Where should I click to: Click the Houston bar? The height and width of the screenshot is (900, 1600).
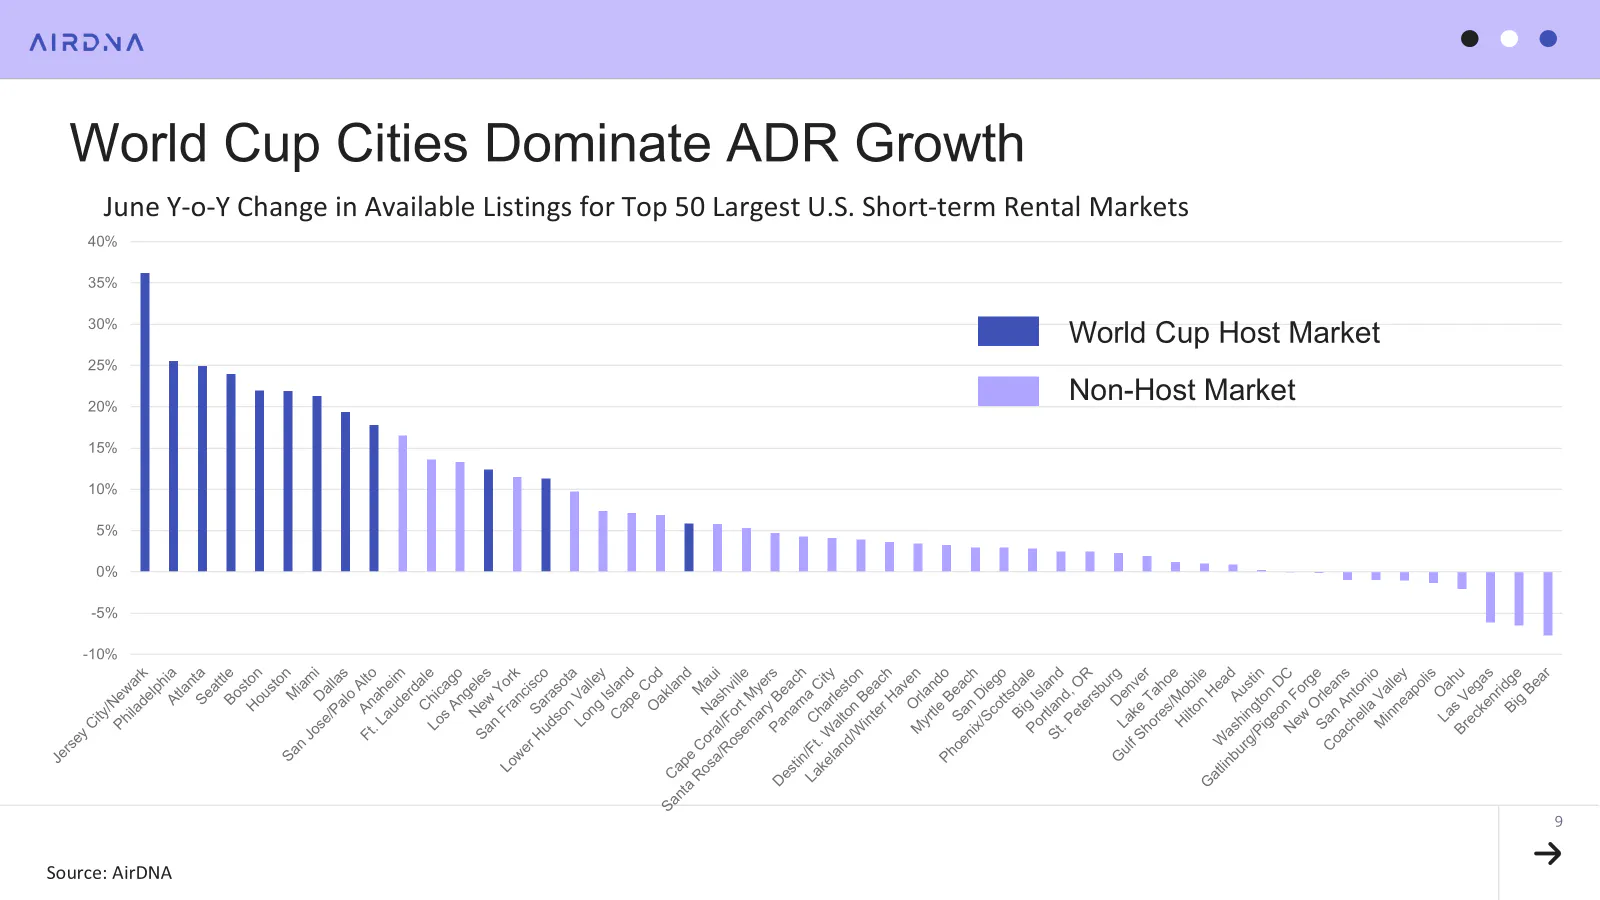pos(288,481)
